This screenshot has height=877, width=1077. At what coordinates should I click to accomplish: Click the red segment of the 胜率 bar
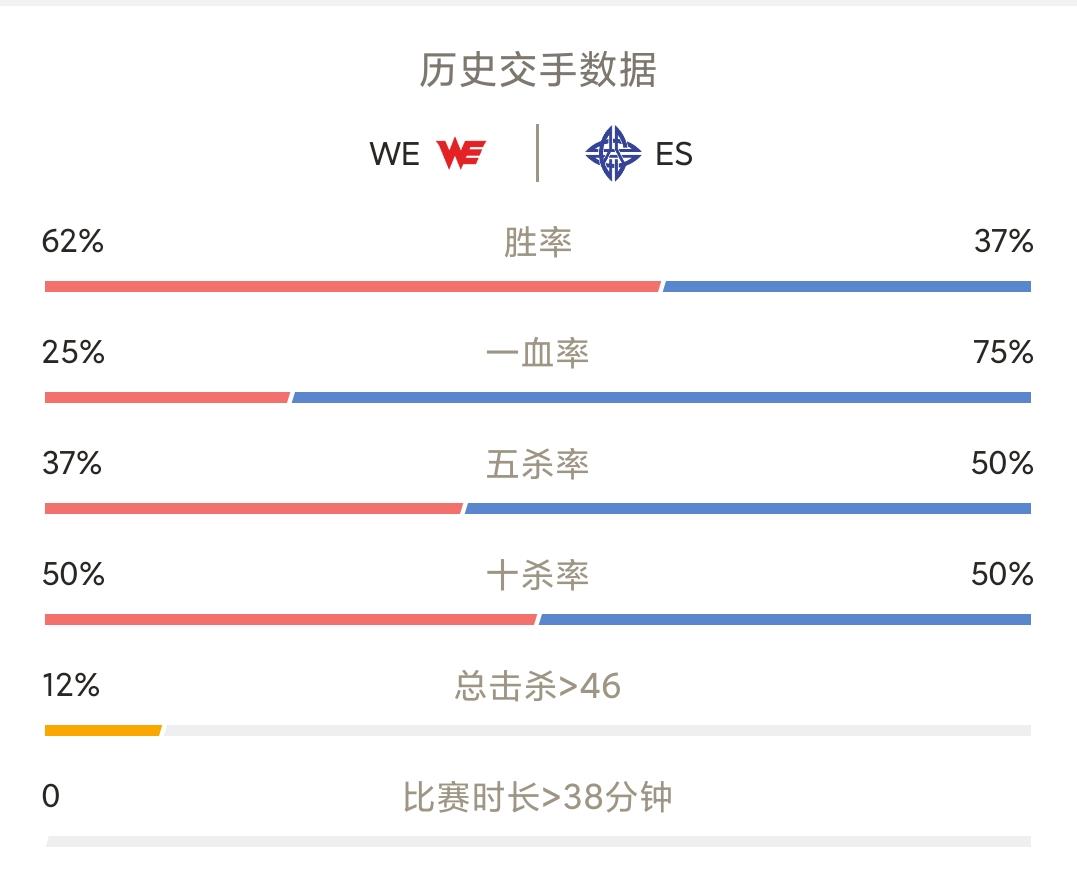coord(352,287)
